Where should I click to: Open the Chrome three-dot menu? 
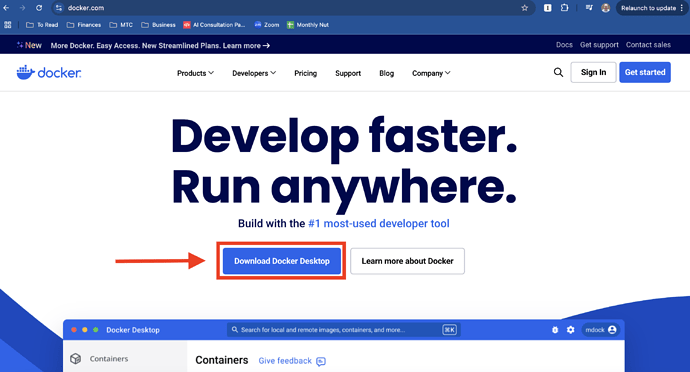(682, 8)
